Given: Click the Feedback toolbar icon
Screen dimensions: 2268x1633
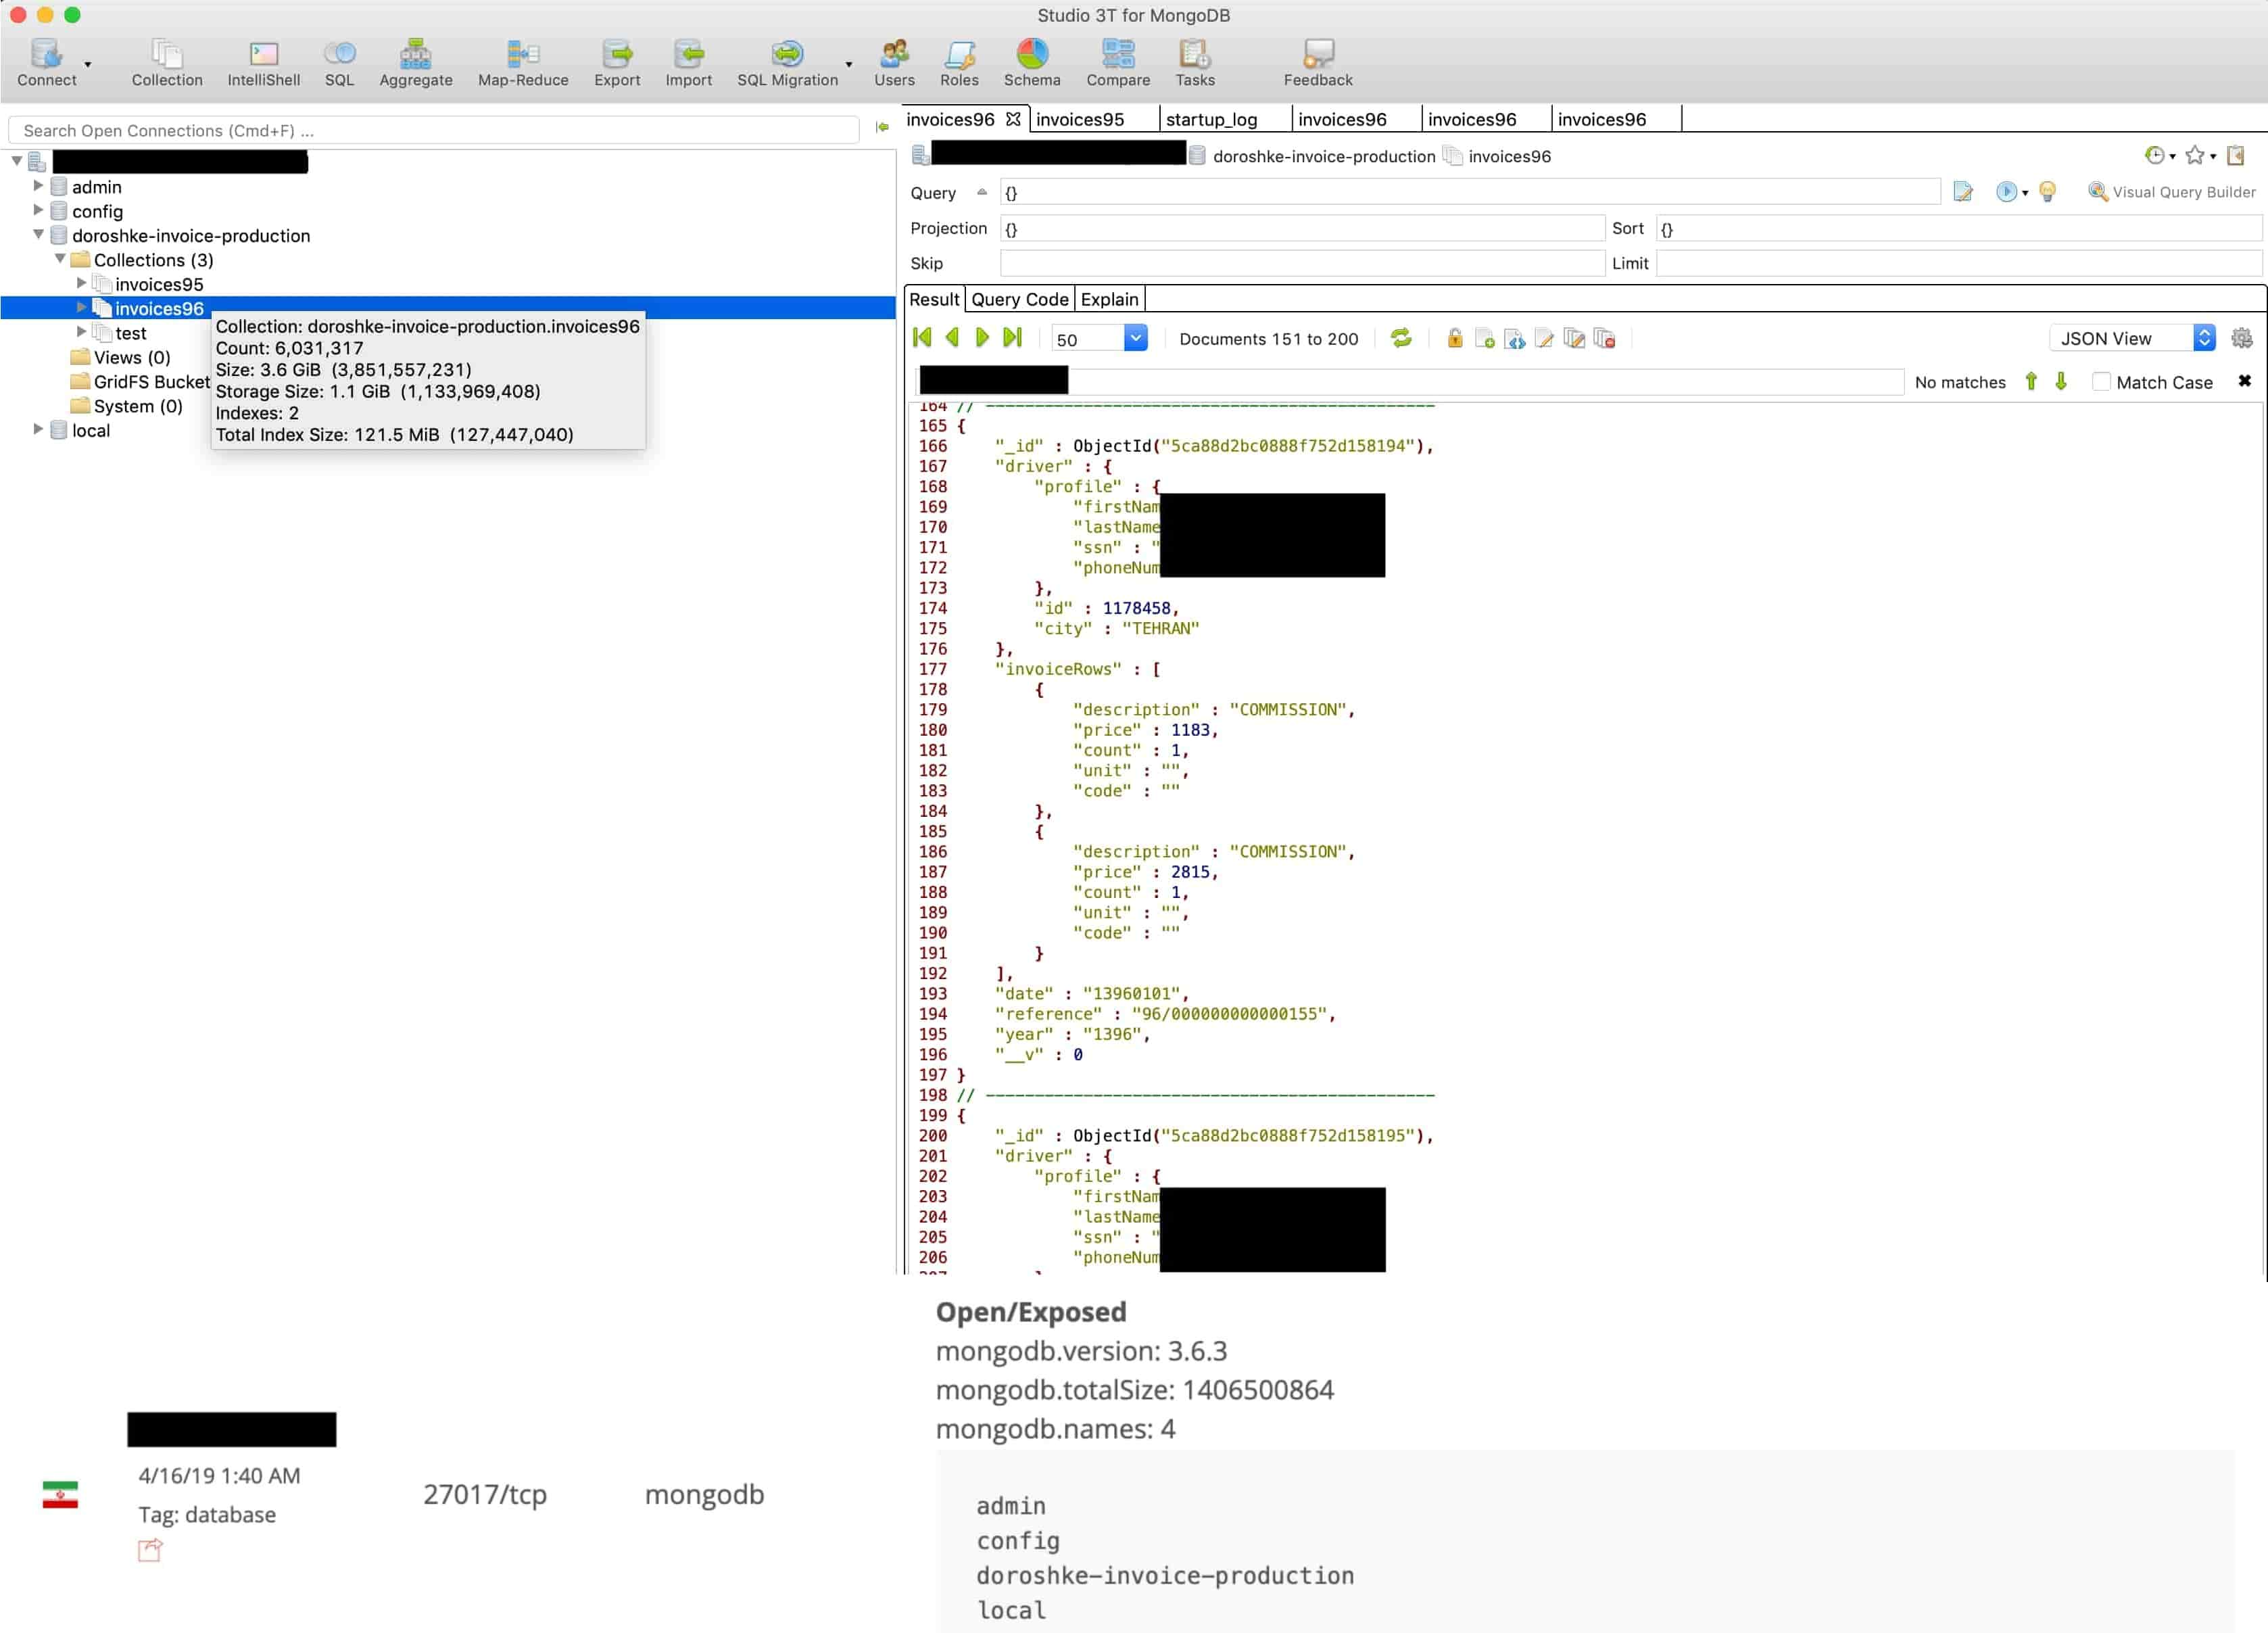Looking at the screenshot, I should [1318, 62].
